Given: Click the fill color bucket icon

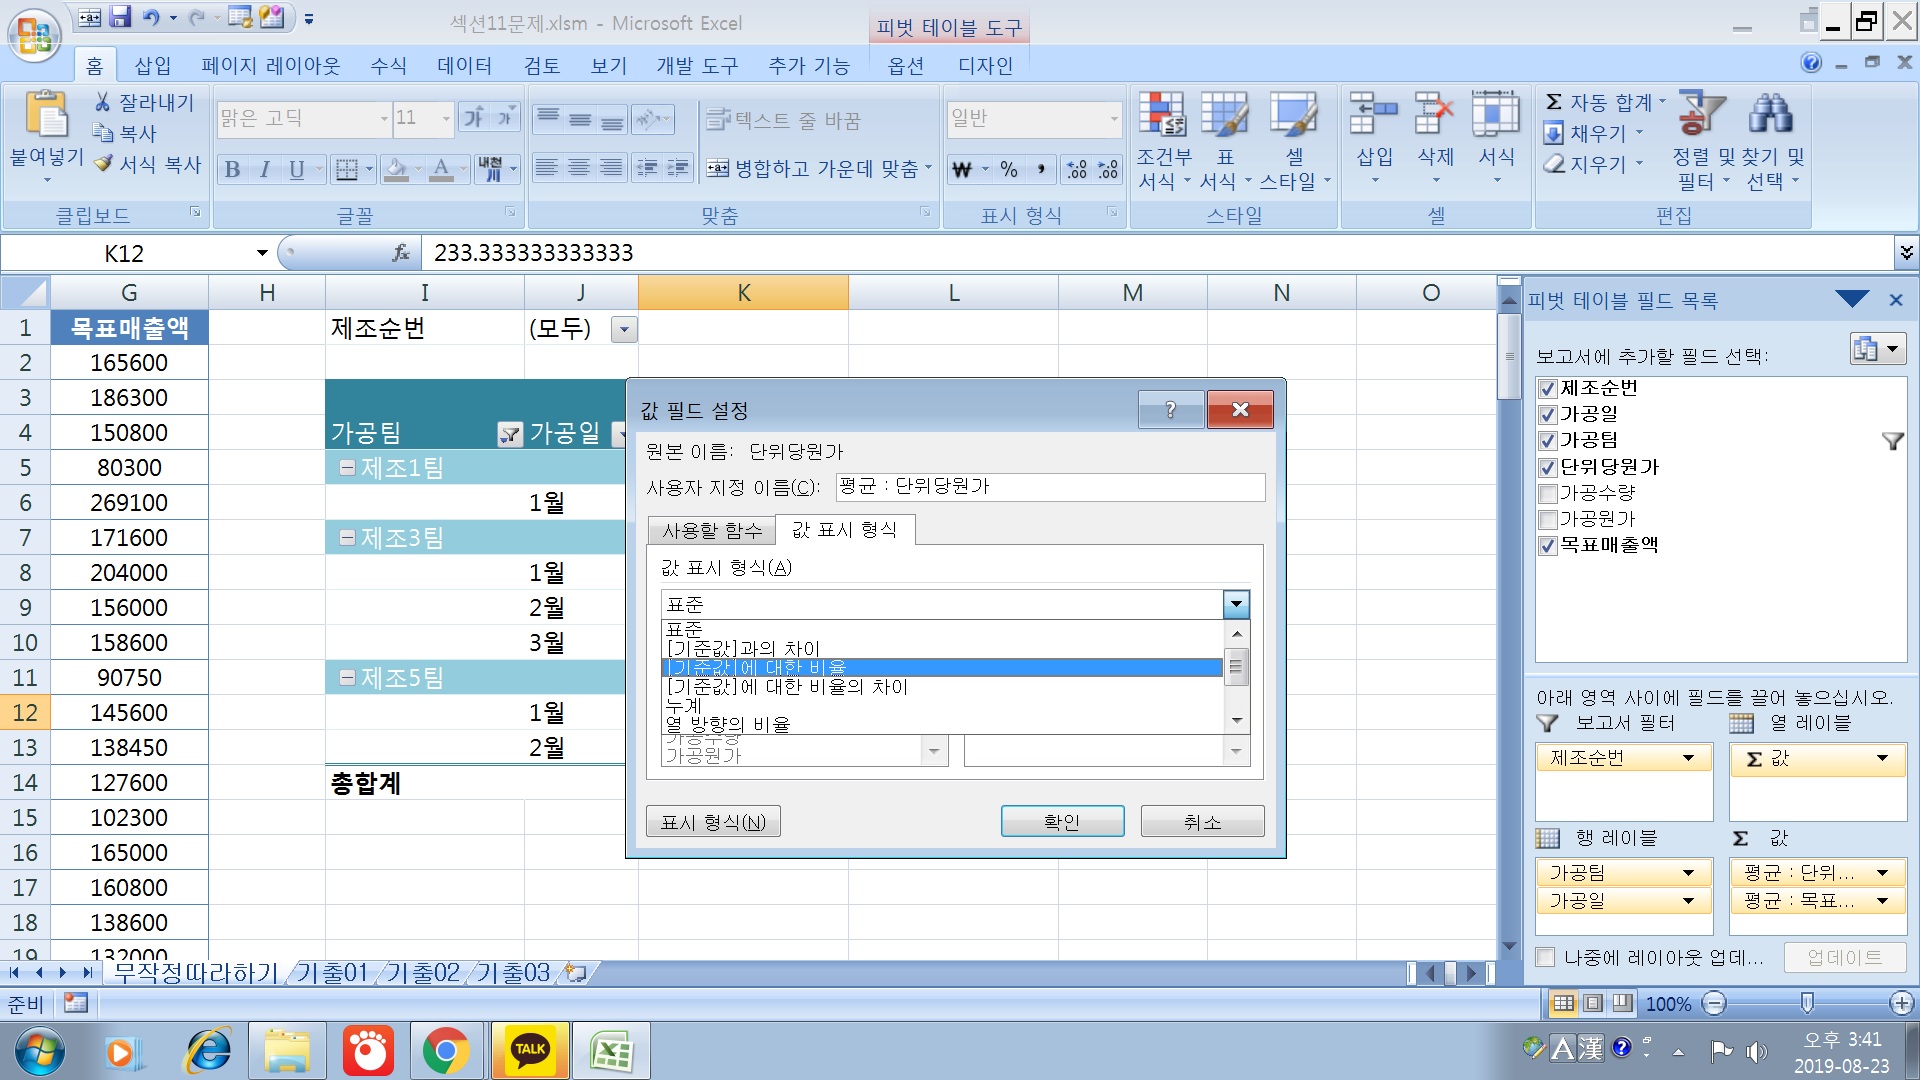Looking at the screenshot, I should [x=397, y=169].
